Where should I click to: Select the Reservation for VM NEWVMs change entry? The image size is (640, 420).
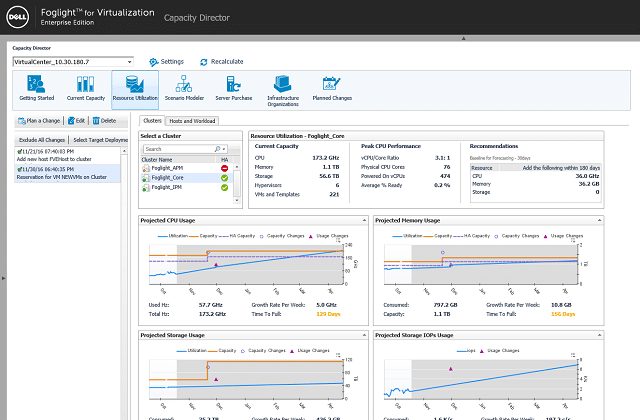[x=67, y=173]
